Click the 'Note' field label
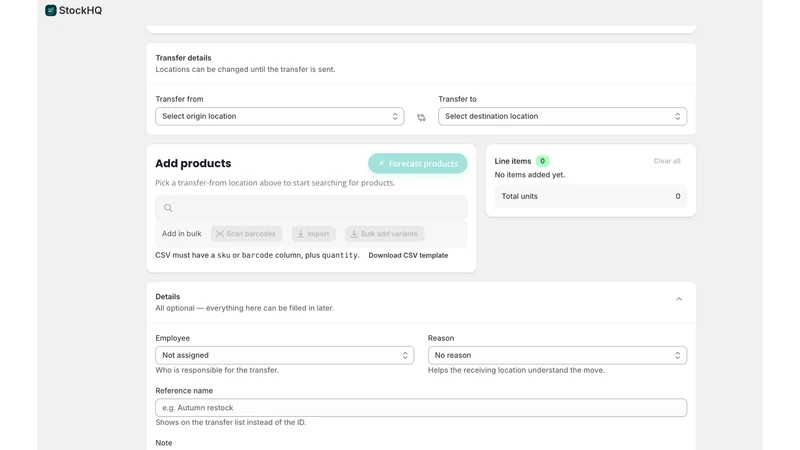 pos(164,443)
